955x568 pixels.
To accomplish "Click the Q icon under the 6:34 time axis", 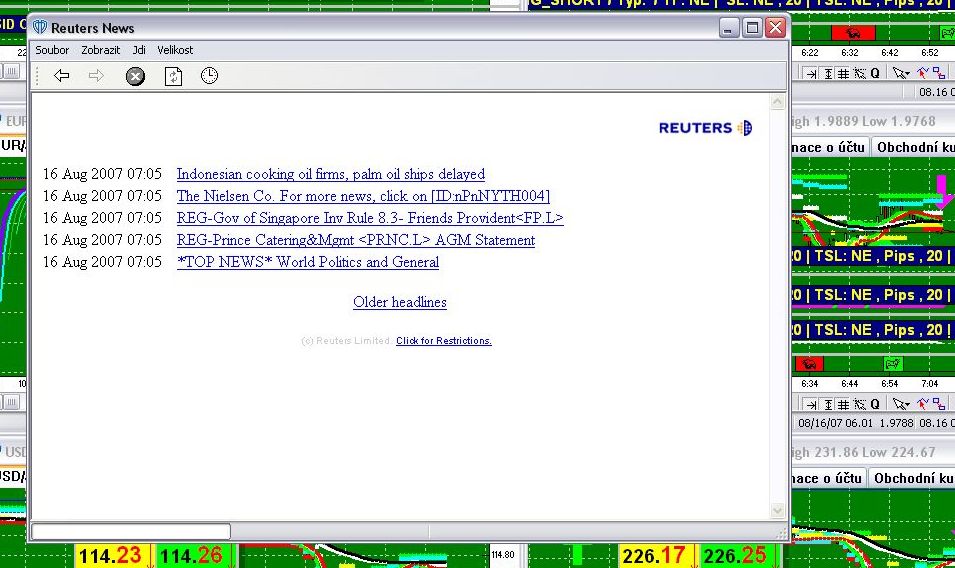I will point(875,404).
